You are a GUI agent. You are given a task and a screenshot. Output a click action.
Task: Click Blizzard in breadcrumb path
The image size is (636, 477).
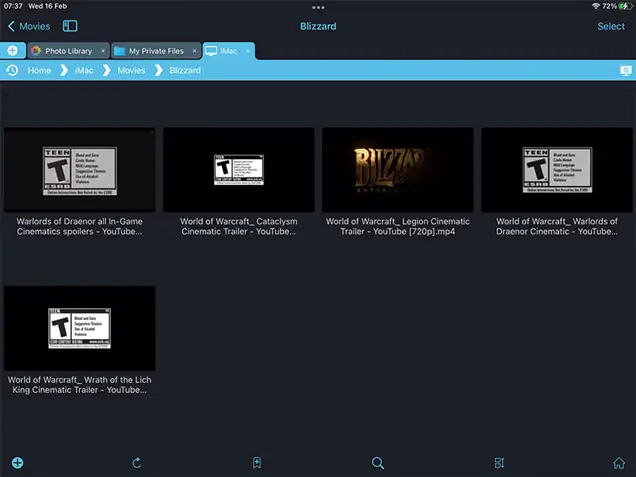[x=185, y=71]
